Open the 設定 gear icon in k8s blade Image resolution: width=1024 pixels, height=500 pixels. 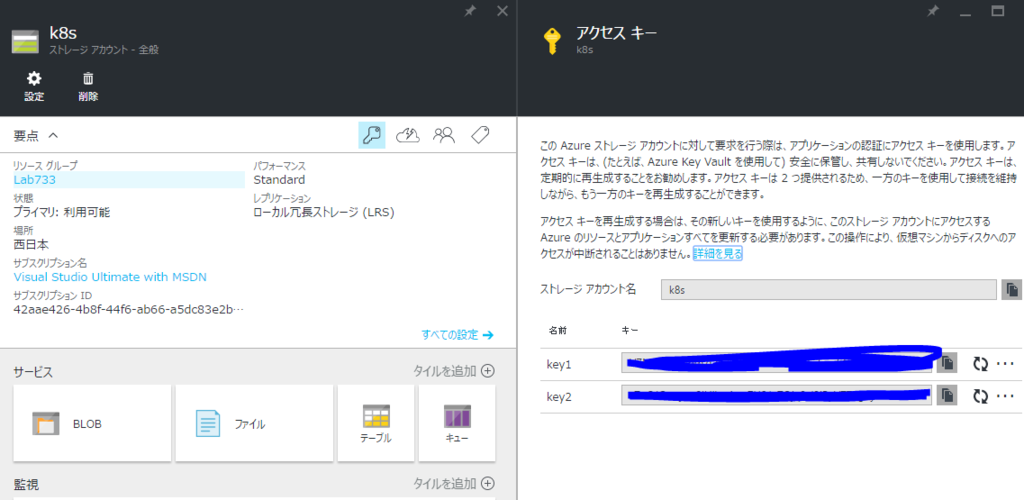[x=34, y=79]
